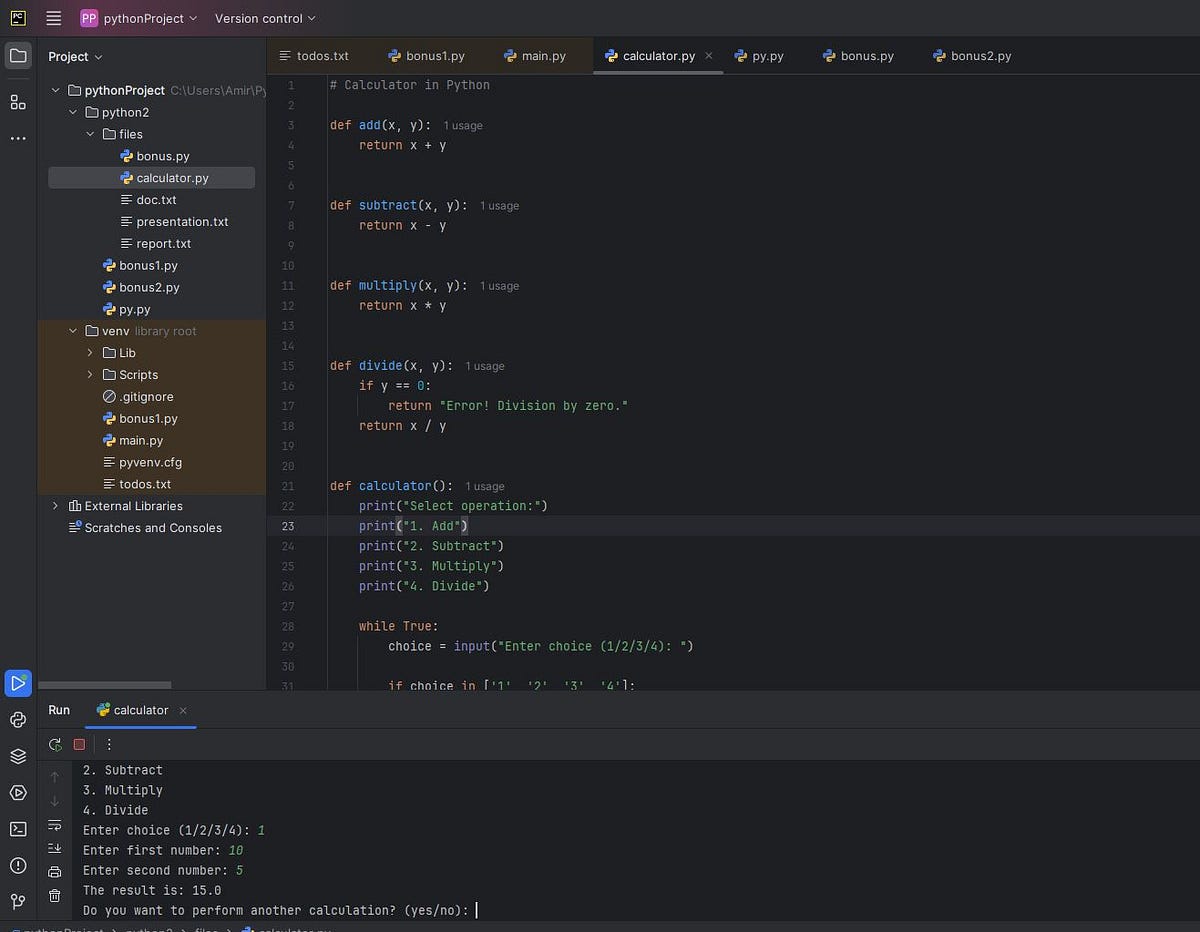Toggle scroll to end of console output
1200x932 pixels.
[55, 848]
